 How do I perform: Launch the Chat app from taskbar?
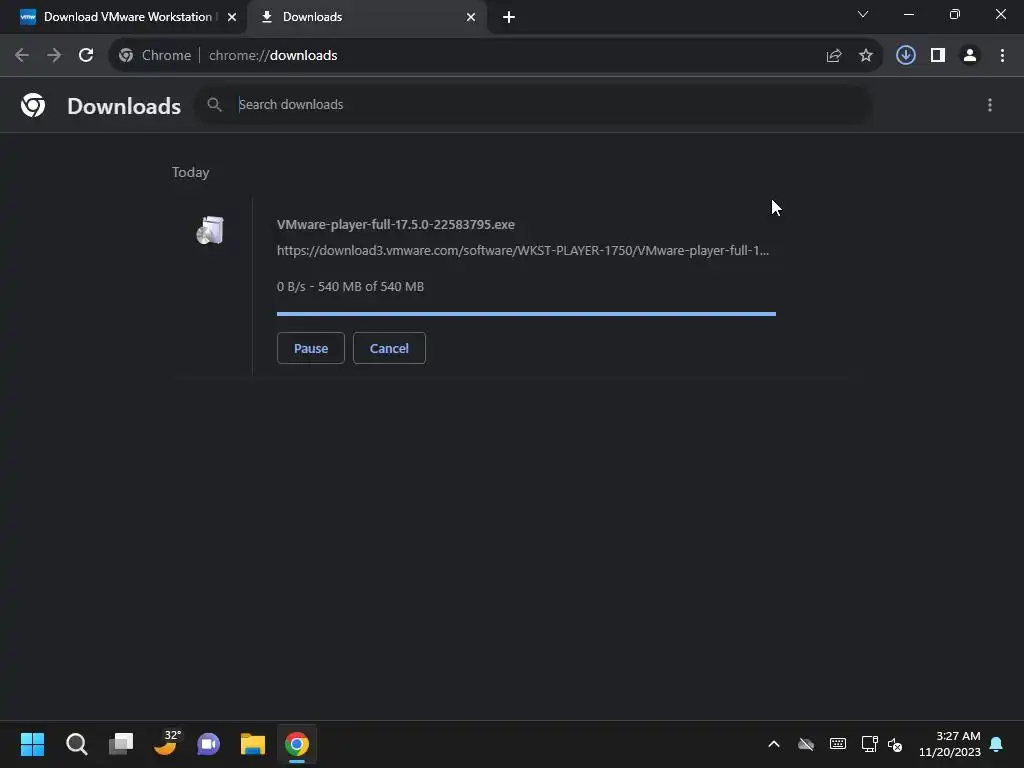pos(208,744)
